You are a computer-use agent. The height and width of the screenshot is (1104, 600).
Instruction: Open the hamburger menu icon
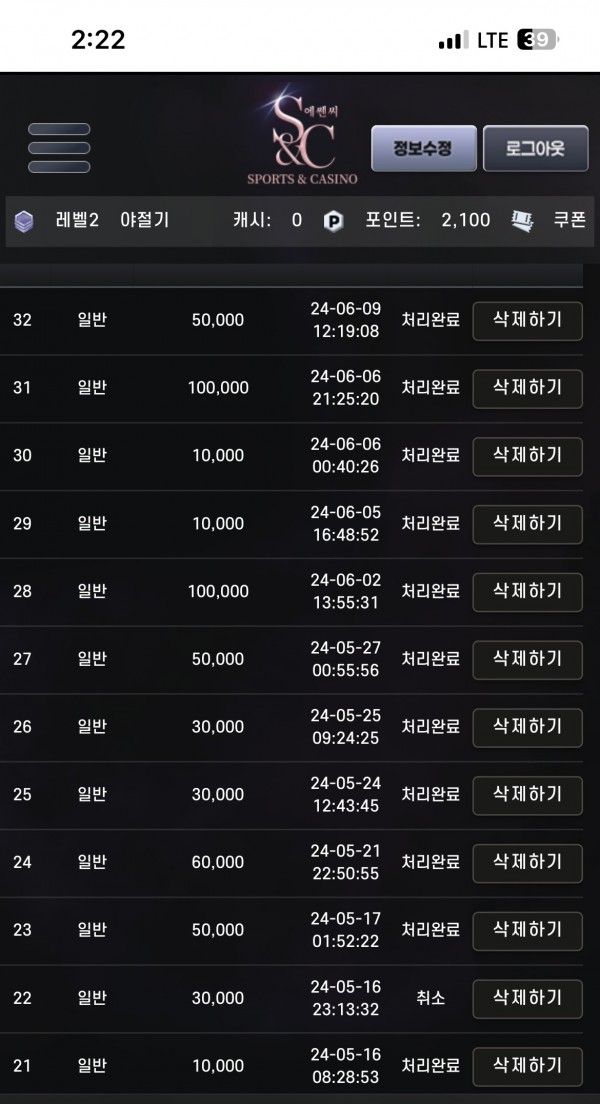59,148
